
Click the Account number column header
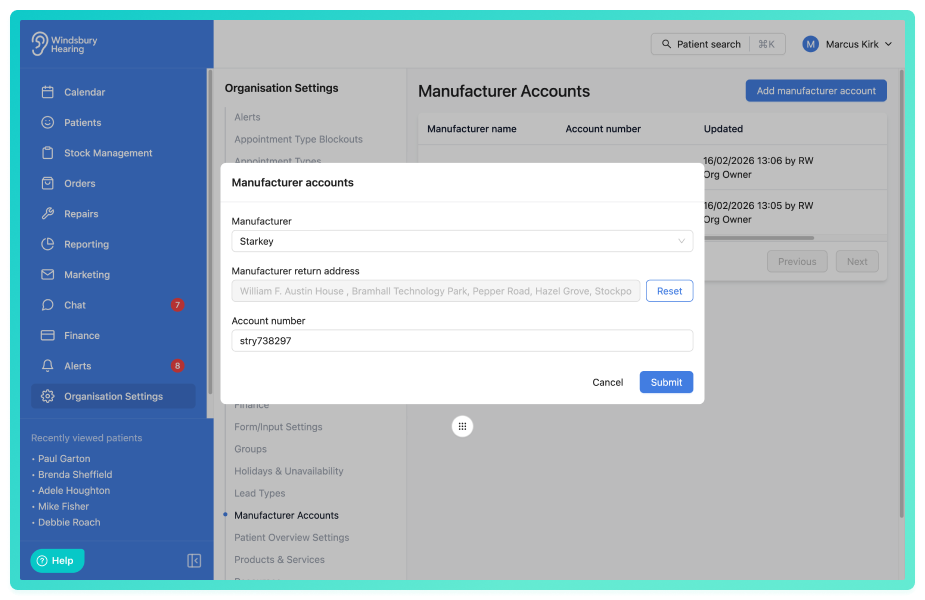(603, 129)
